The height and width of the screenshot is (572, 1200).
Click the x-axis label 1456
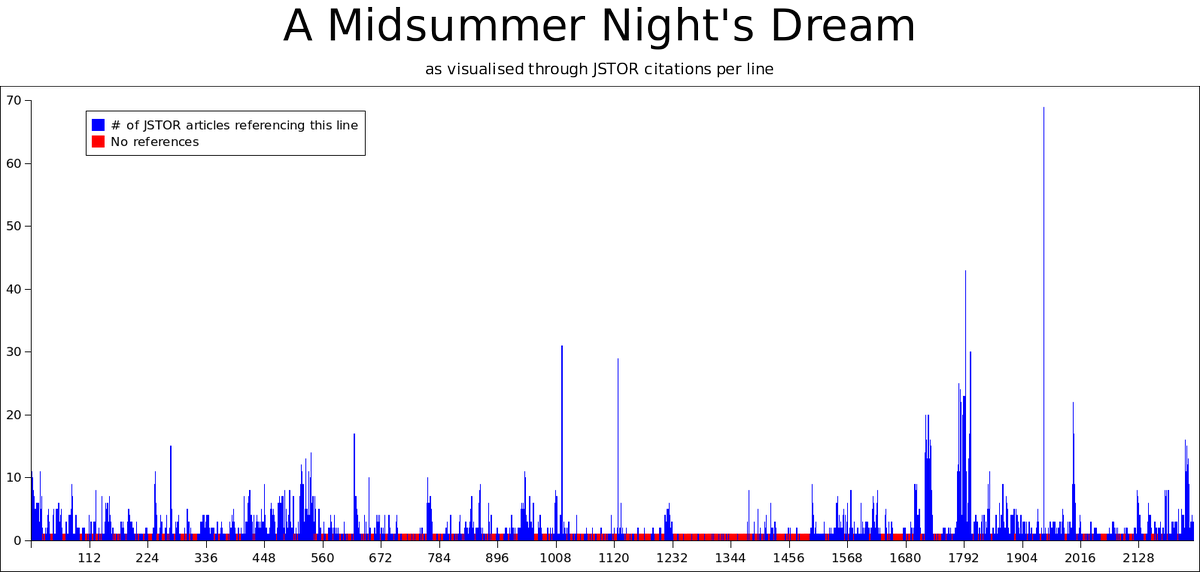click(x=788, y=558)
